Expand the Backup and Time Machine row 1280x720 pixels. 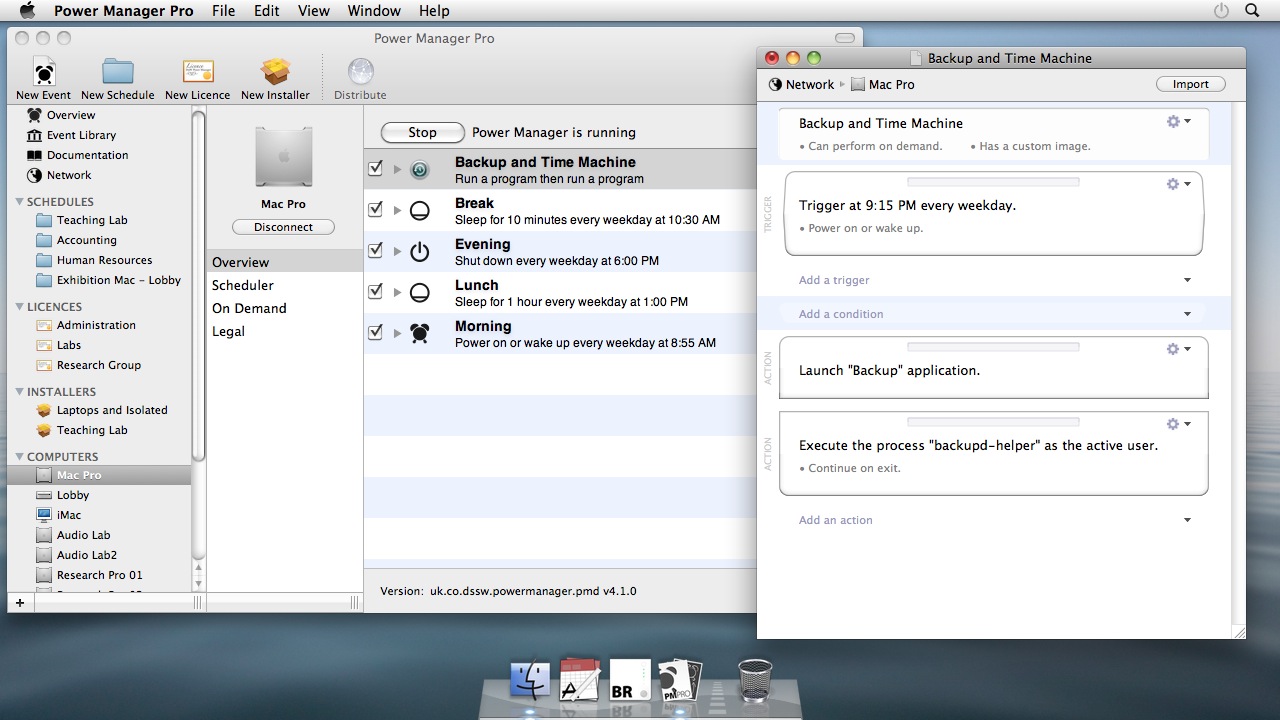[397, 170]
